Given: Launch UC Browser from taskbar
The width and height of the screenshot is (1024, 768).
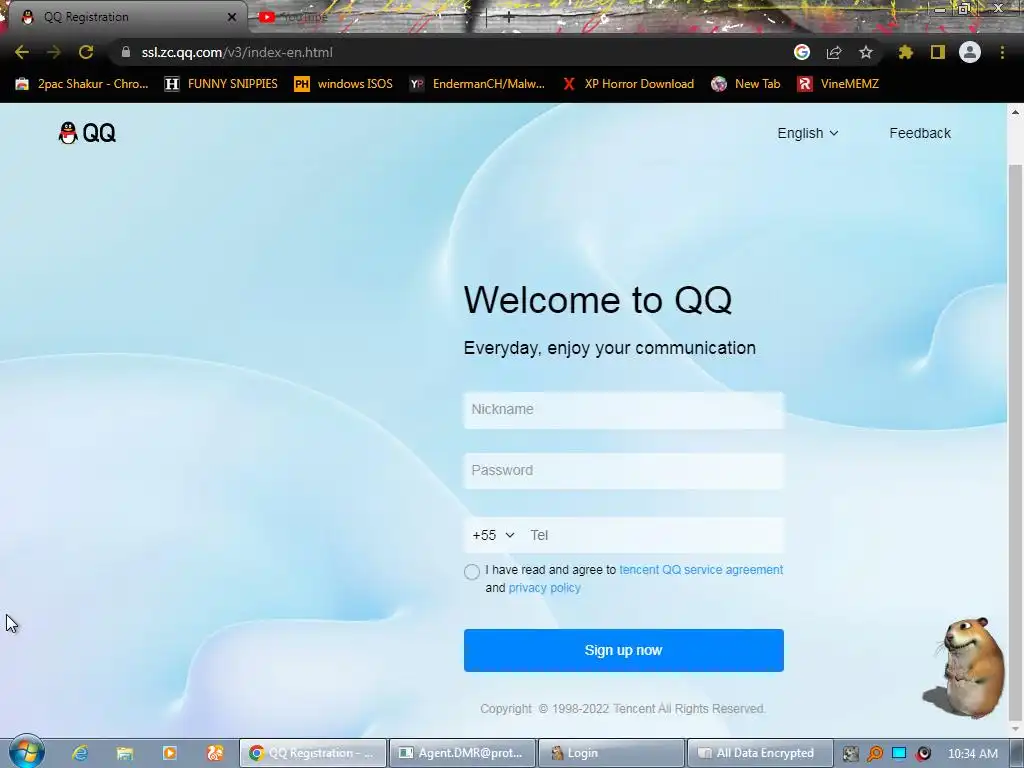Looking at the screenshot, I should pyautogui.click(x=215, y=753).
